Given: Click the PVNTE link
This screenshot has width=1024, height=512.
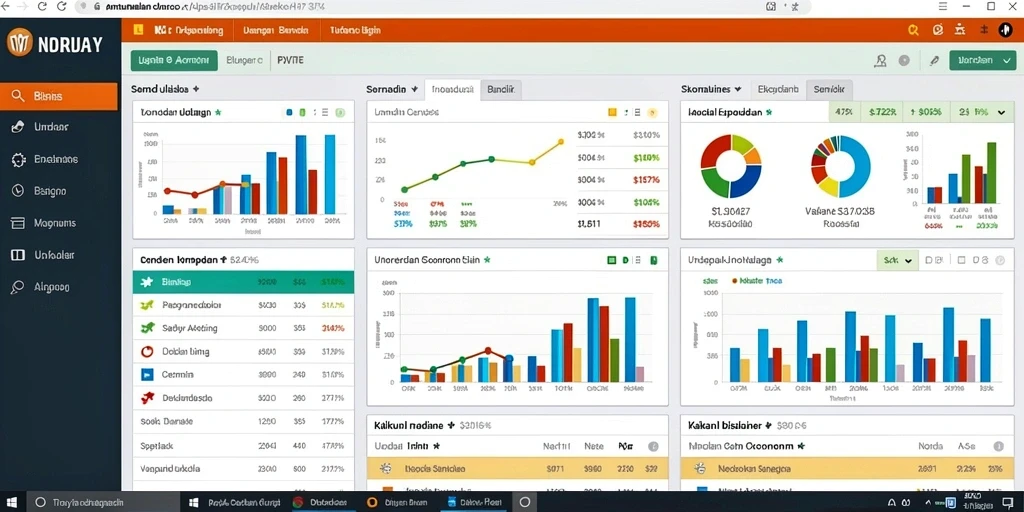Looking at the screenshot, I should 291,60.
